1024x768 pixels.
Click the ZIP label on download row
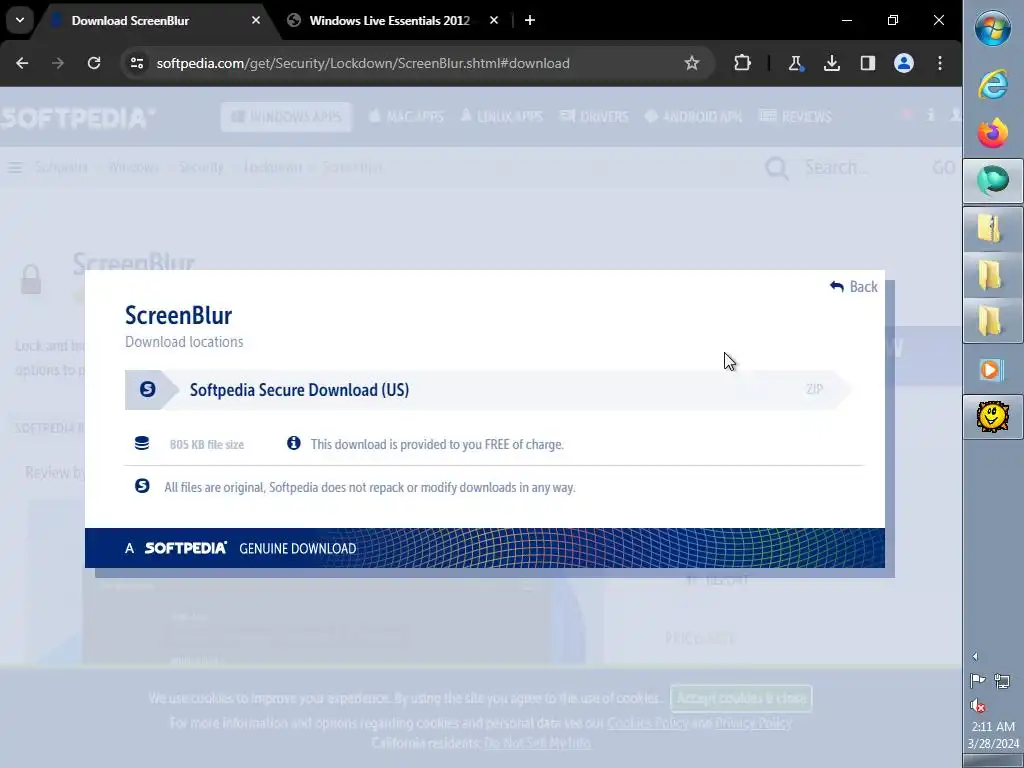tap(814, 389)
